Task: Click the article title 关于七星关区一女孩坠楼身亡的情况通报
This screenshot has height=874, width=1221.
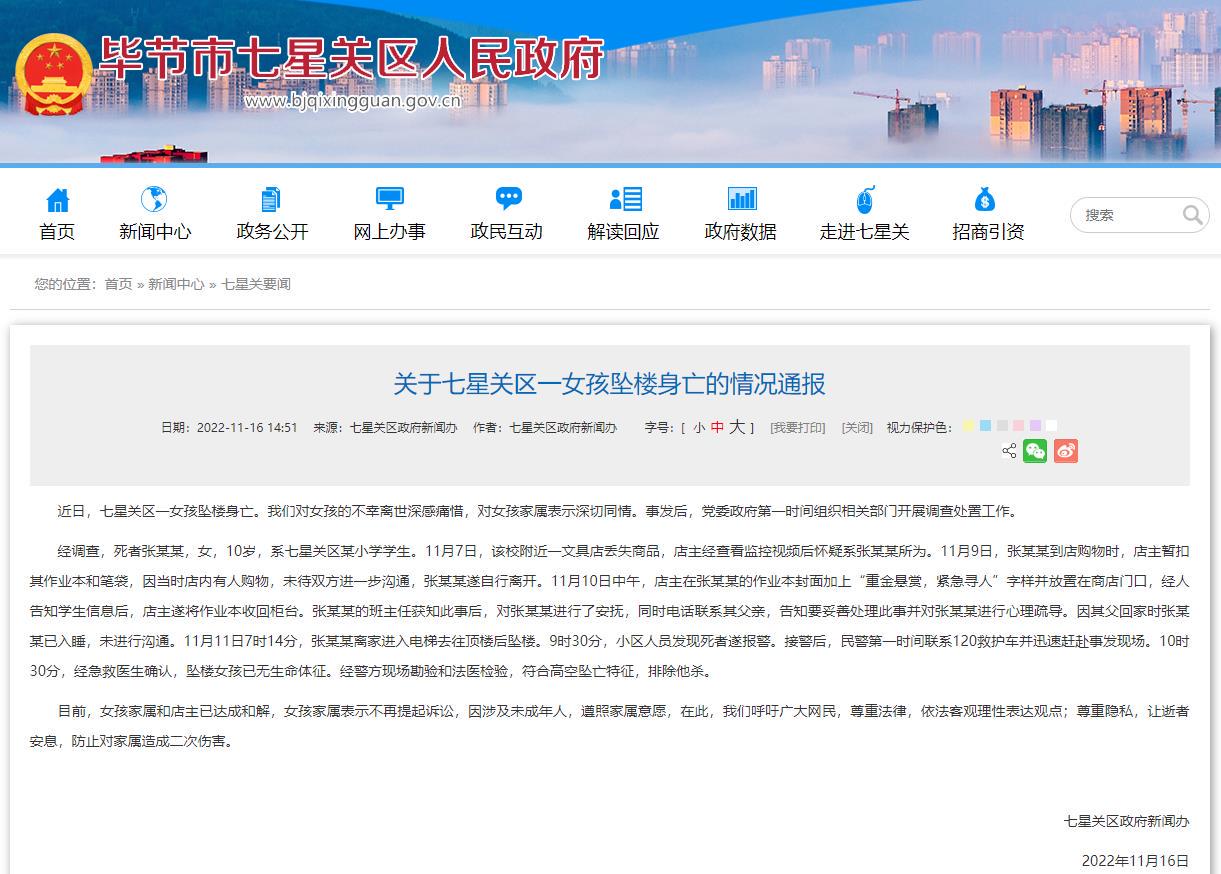Action: pos(609,384)
